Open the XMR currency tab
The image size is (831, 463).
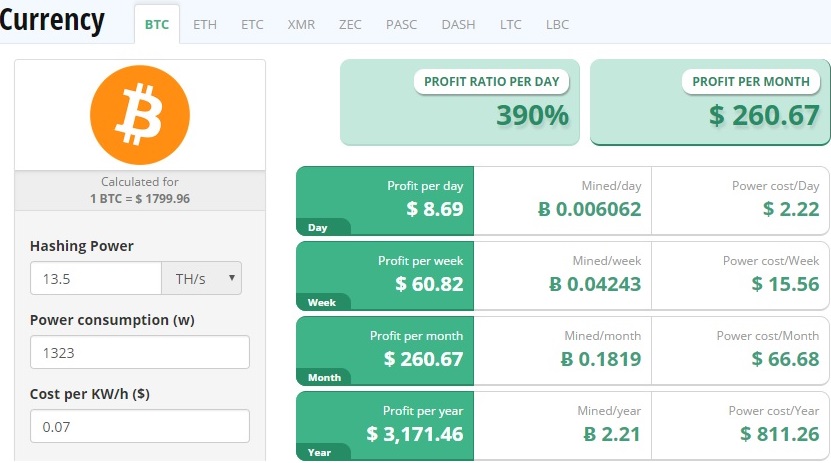click(300, 24)
